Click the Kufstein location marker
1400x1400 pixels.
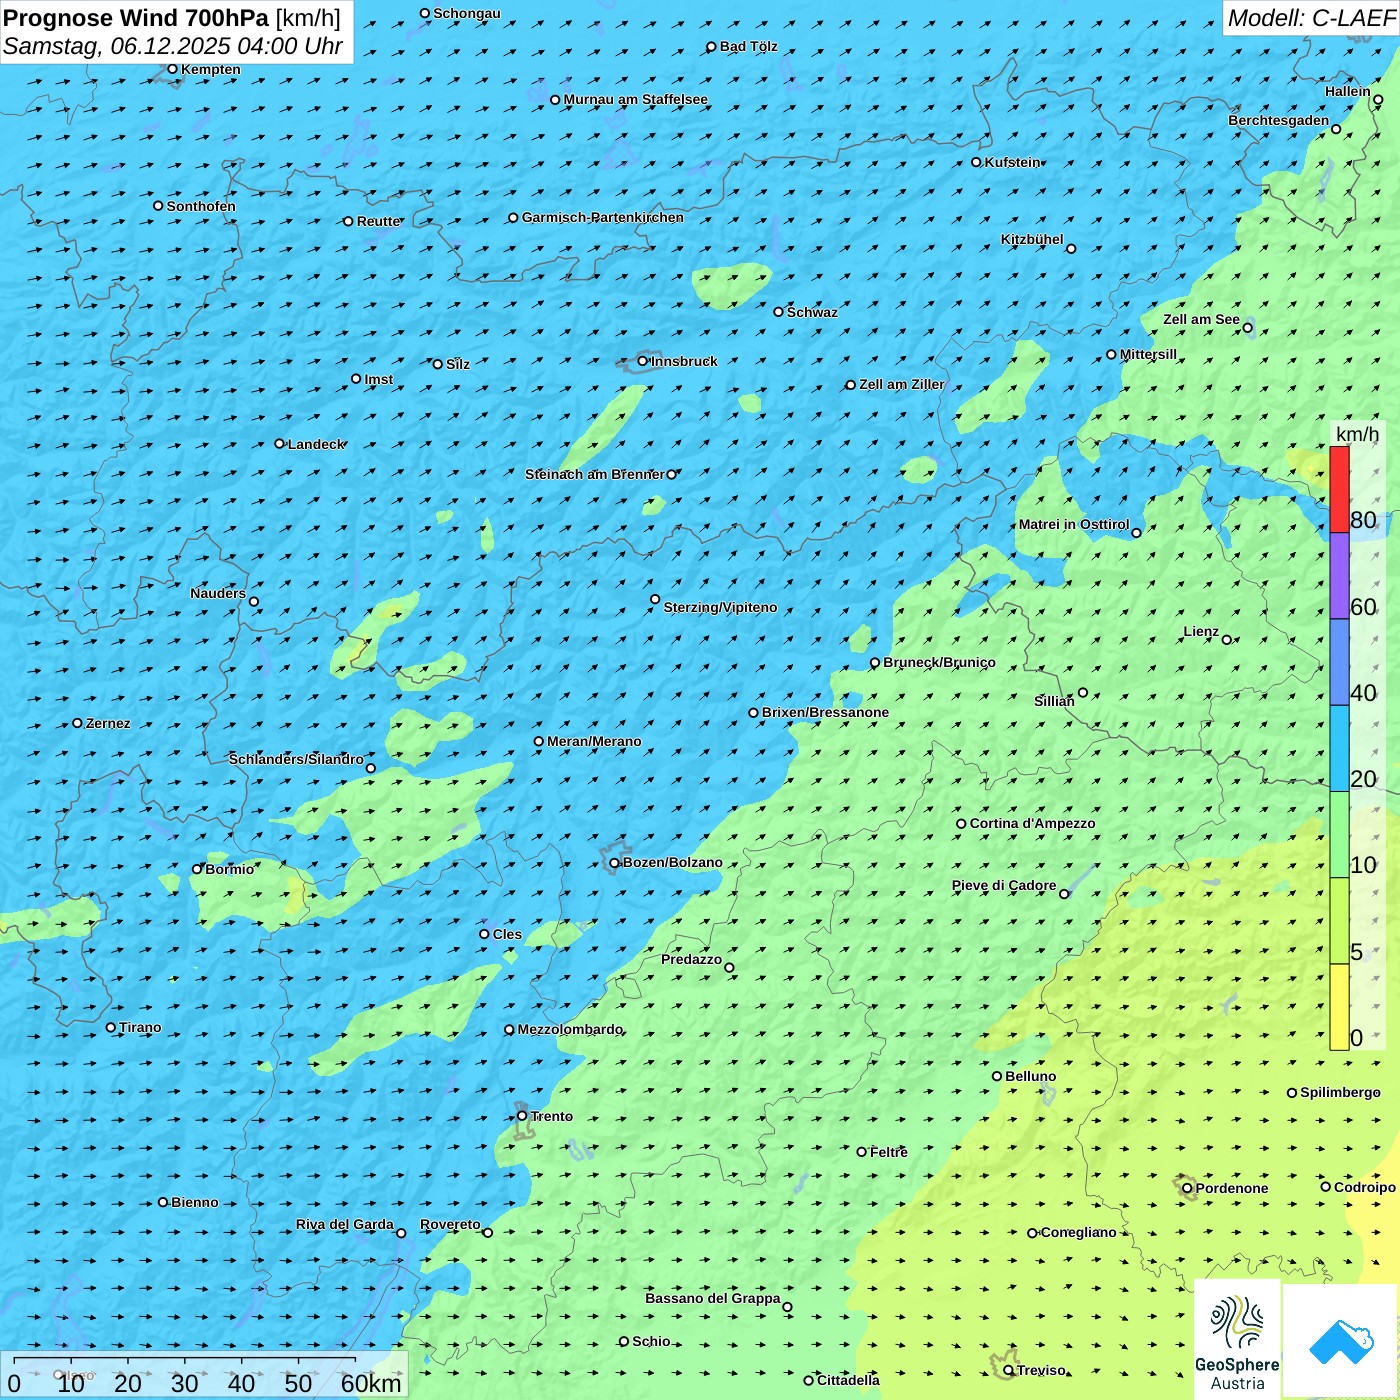[977, 162]
